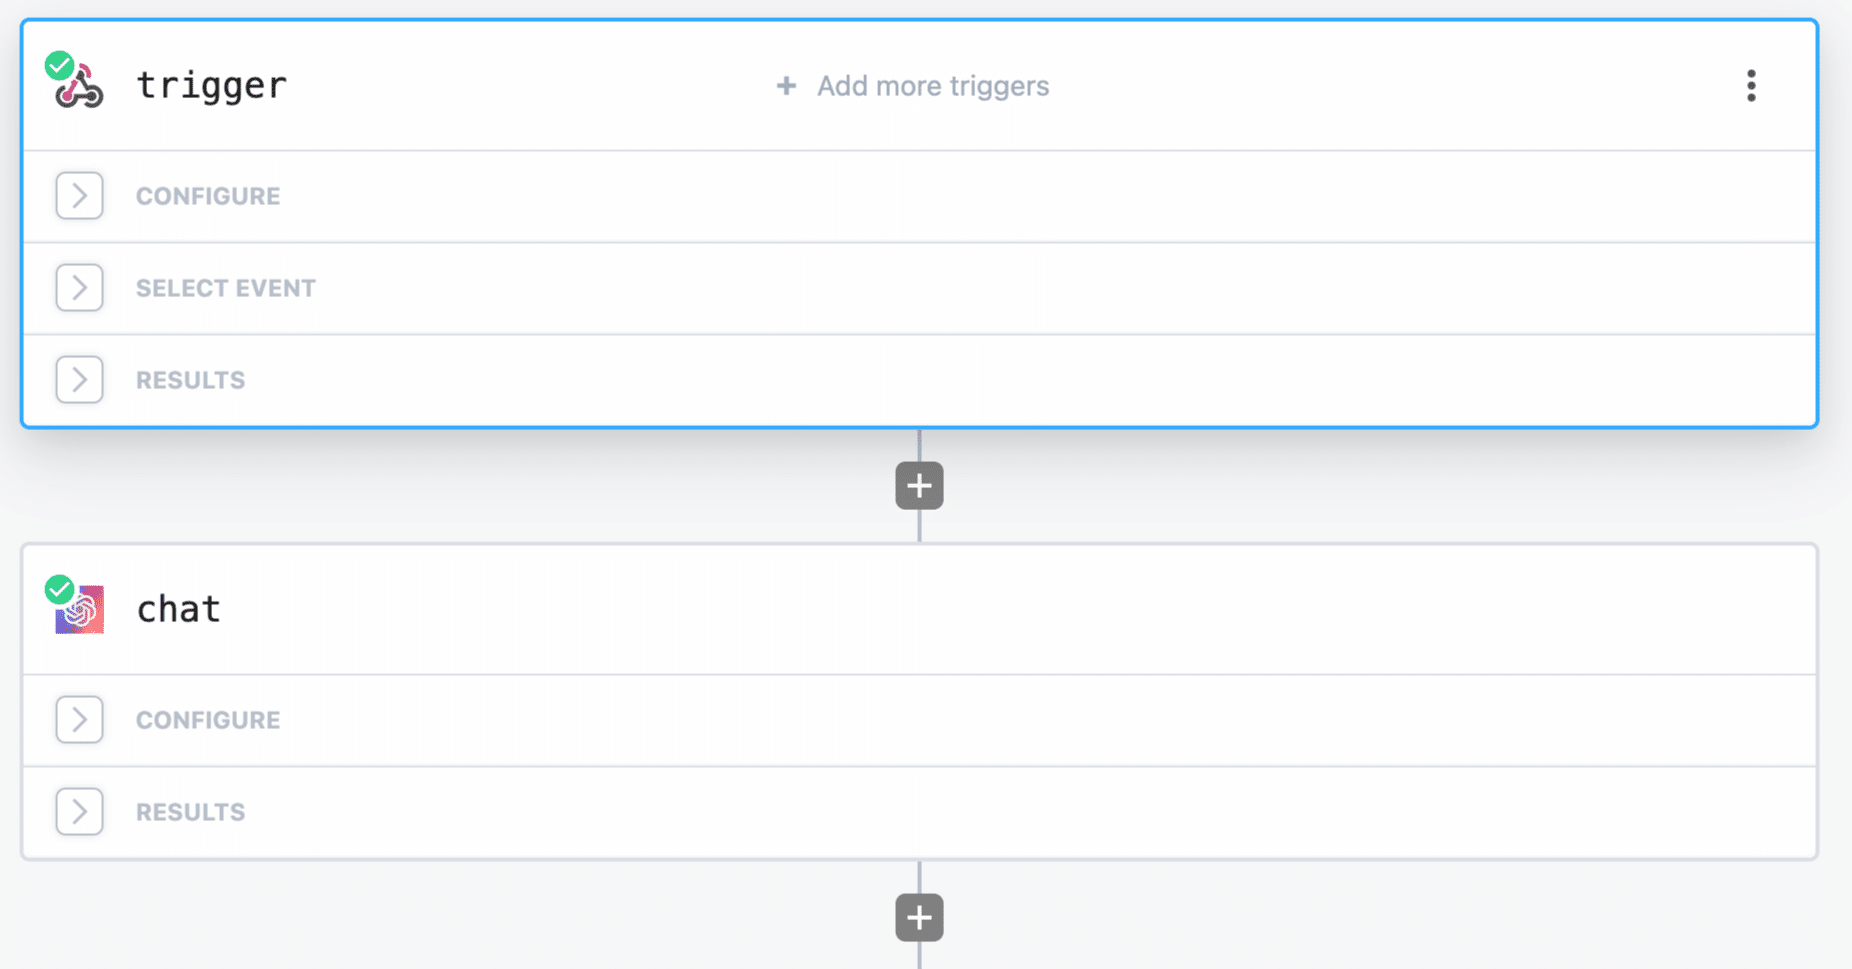Viewport: 1852px width, 969px height.
Task: Open the chat CONFIGURE row label
Action: tap(208, 720)
